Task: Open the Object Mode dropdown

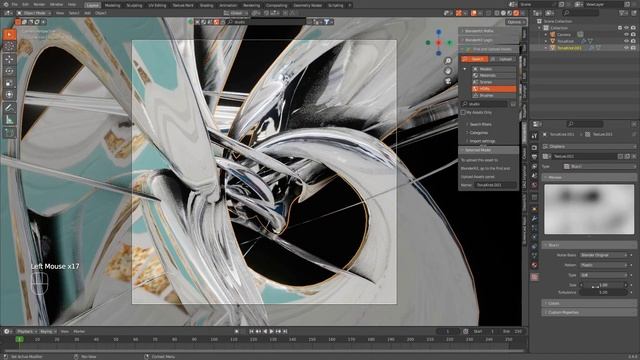Action: coord(34,13)
